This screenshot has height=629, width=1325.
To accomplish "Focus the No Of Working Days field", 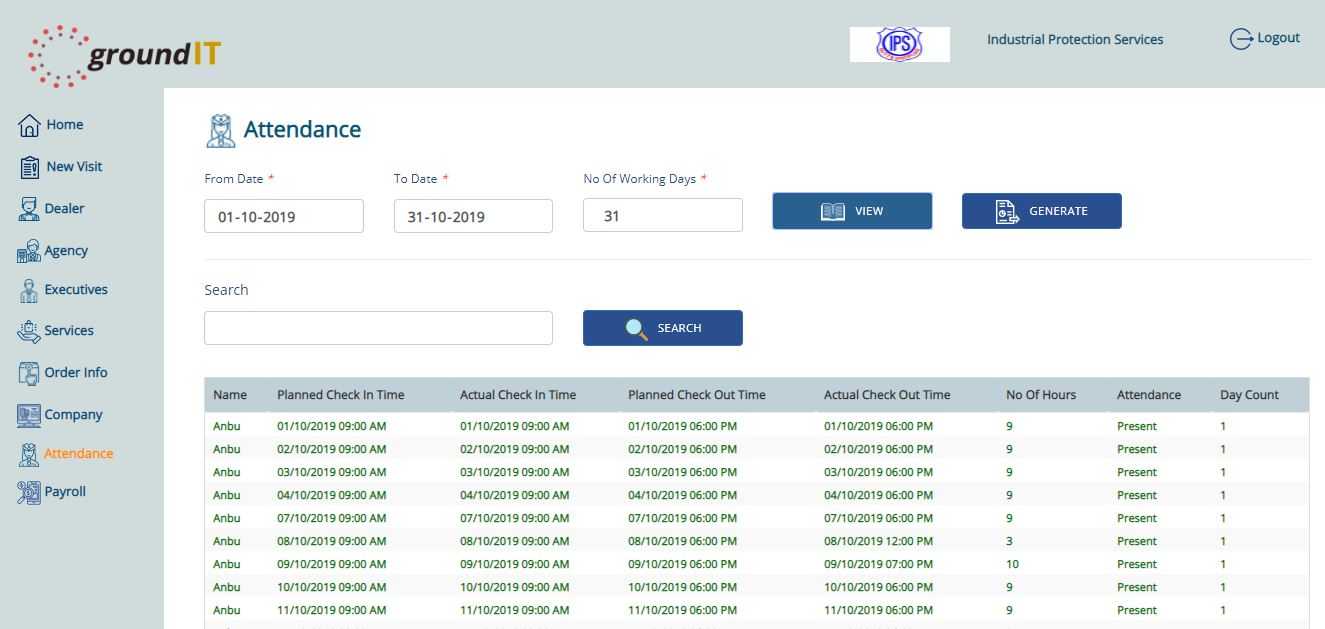I will [662, 215].
